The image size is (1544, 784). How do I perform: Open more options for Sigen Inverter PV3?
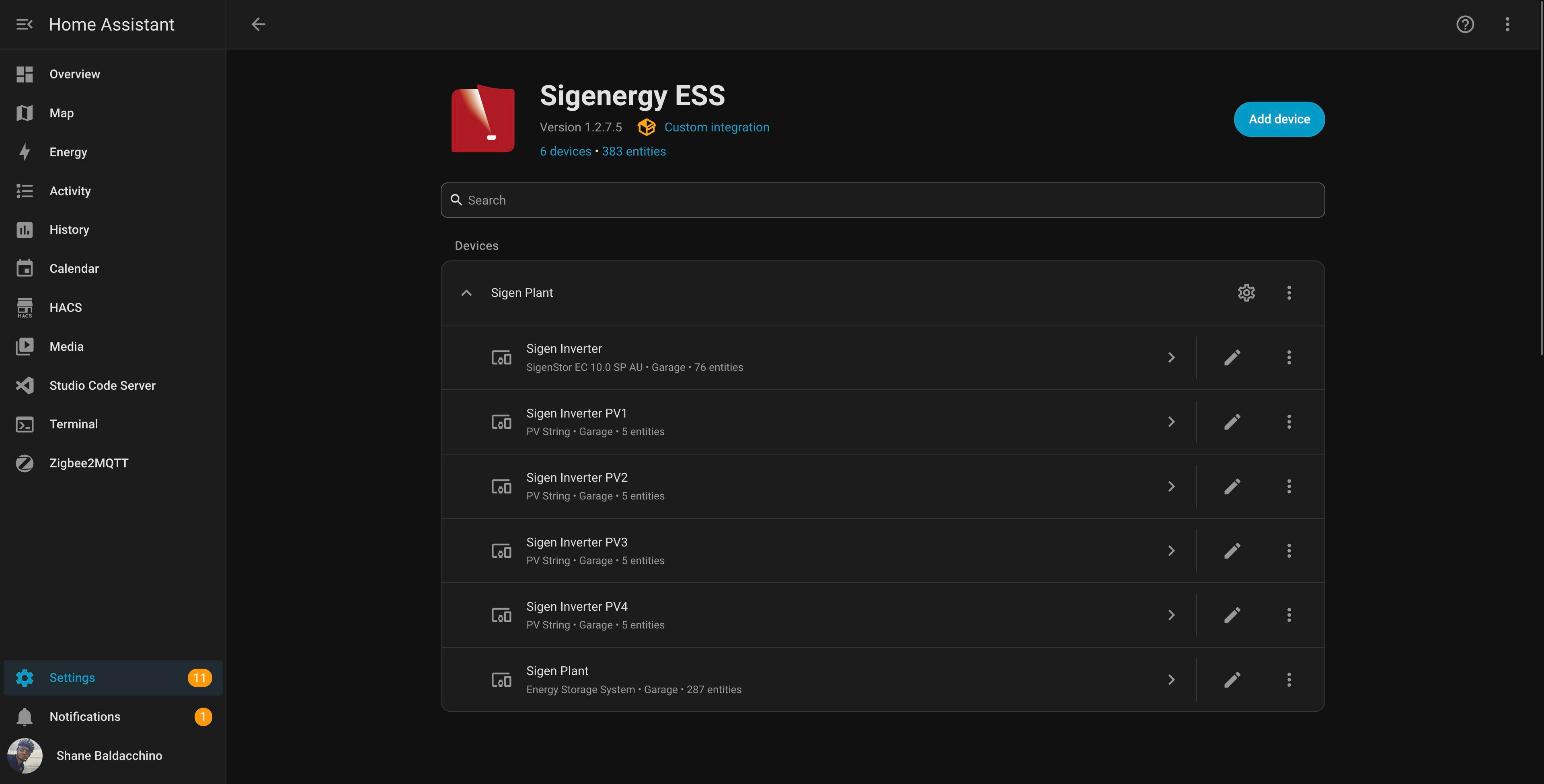1289,551
